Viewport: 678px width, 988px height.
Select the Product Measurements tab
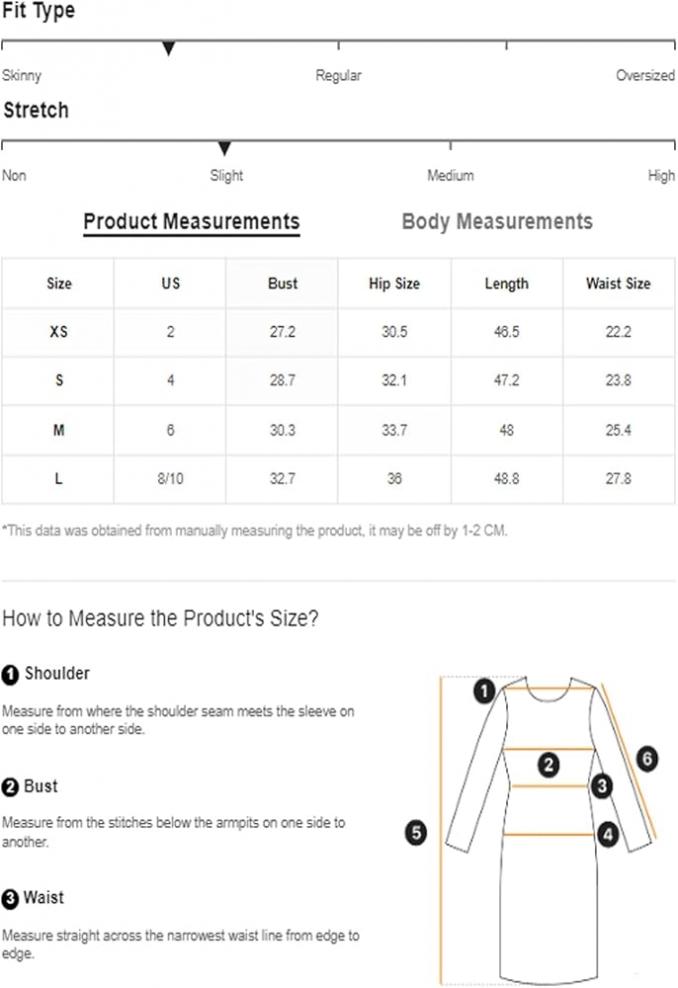click(192, 222)
